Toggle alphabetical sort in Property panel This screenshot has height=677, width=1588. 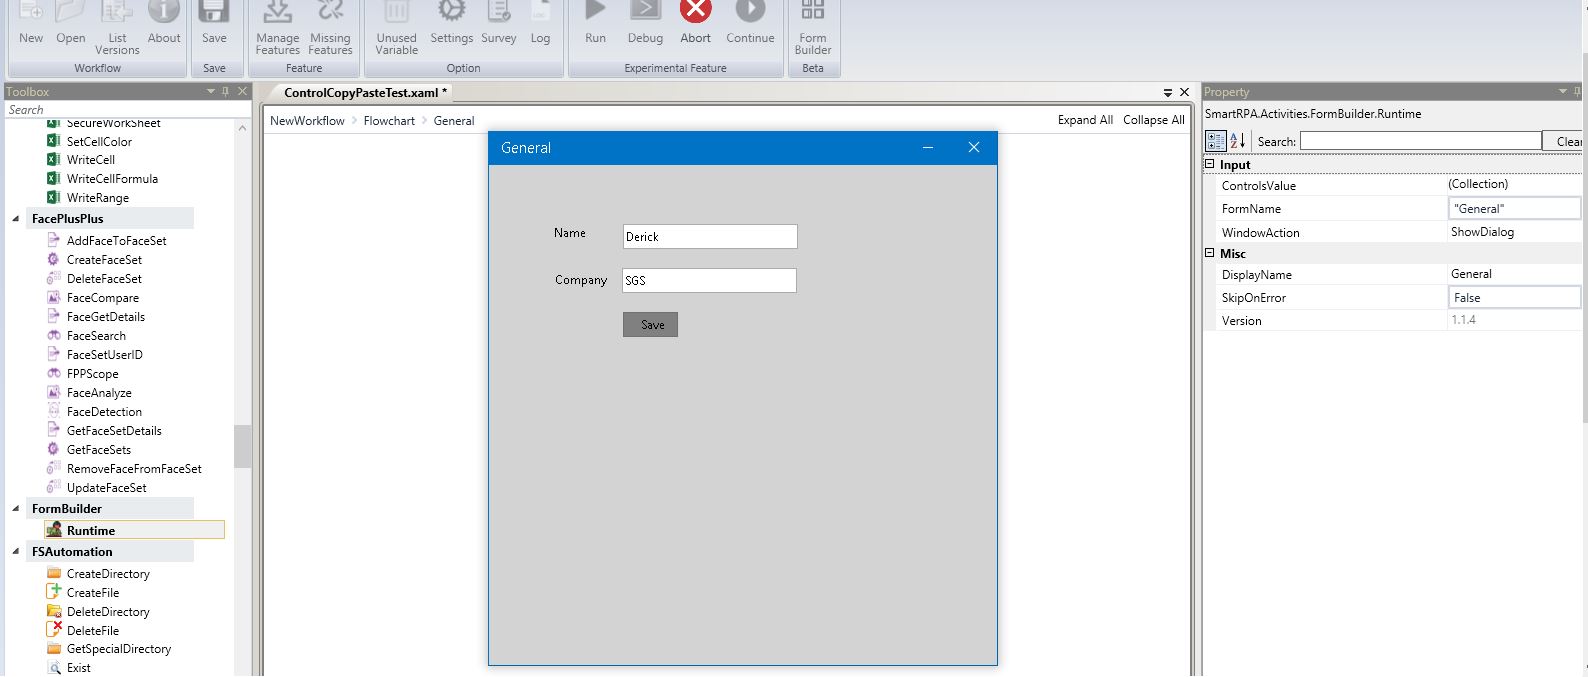tap(1237, 141)
